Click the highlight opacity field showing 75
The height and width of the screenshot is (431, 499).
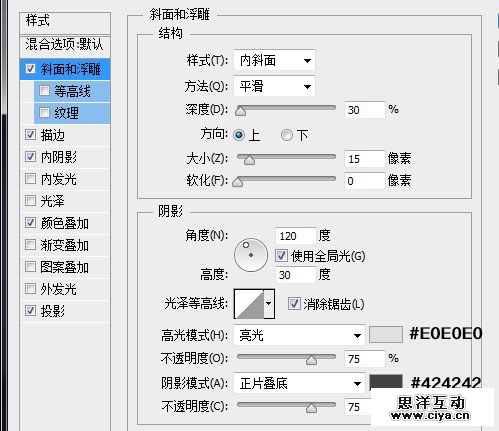365,359
